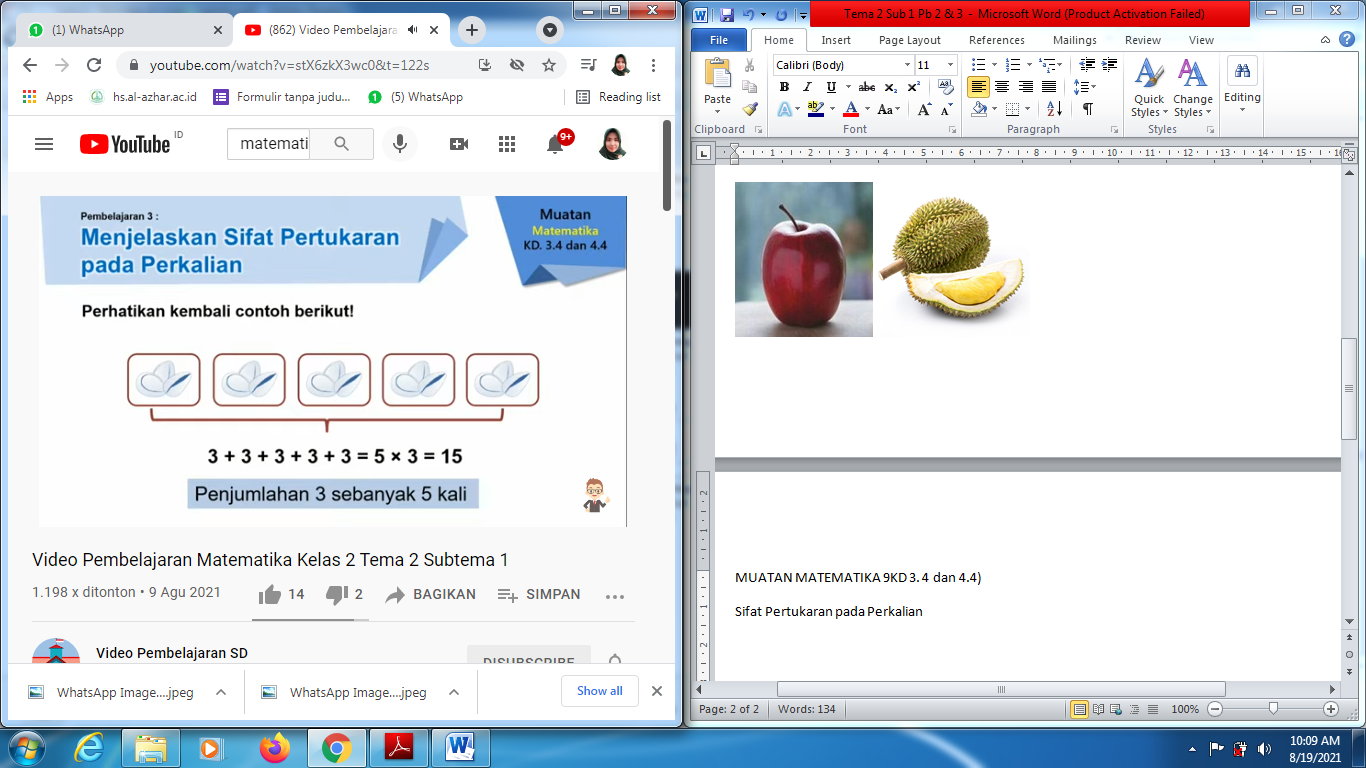Expand Quick Styles gallery
The image size is (1366, 768).
pos(1149,87)
